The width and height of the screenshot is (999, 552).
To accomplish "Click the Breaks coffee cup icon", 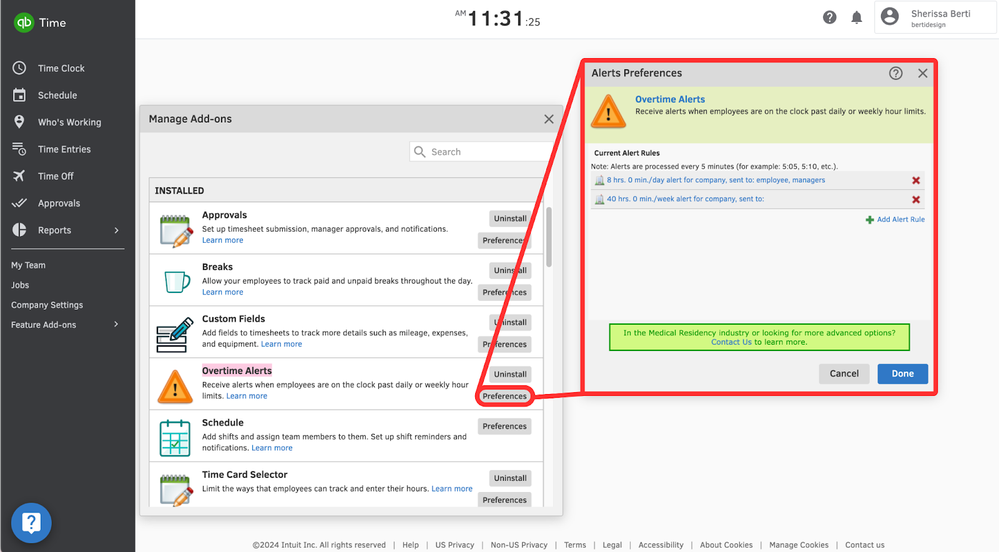I will pos(176,281).
